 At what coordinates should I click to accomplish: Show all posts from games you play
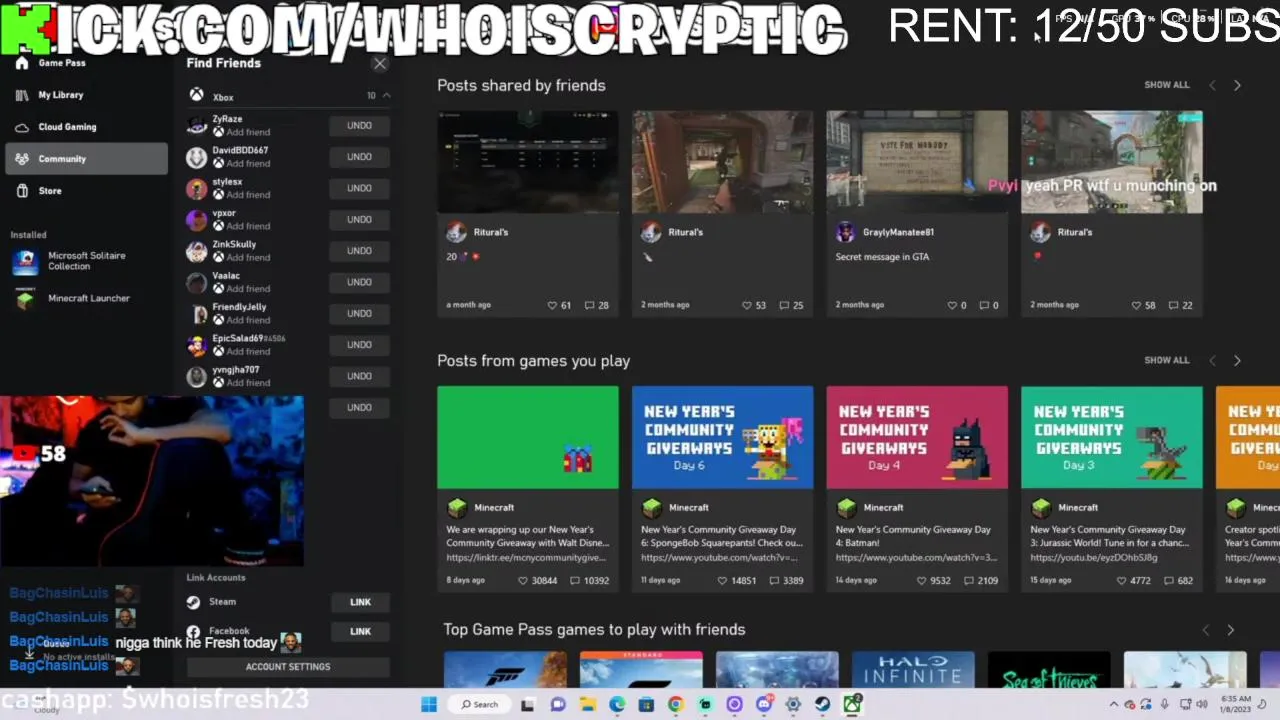tap(1167, 360)
